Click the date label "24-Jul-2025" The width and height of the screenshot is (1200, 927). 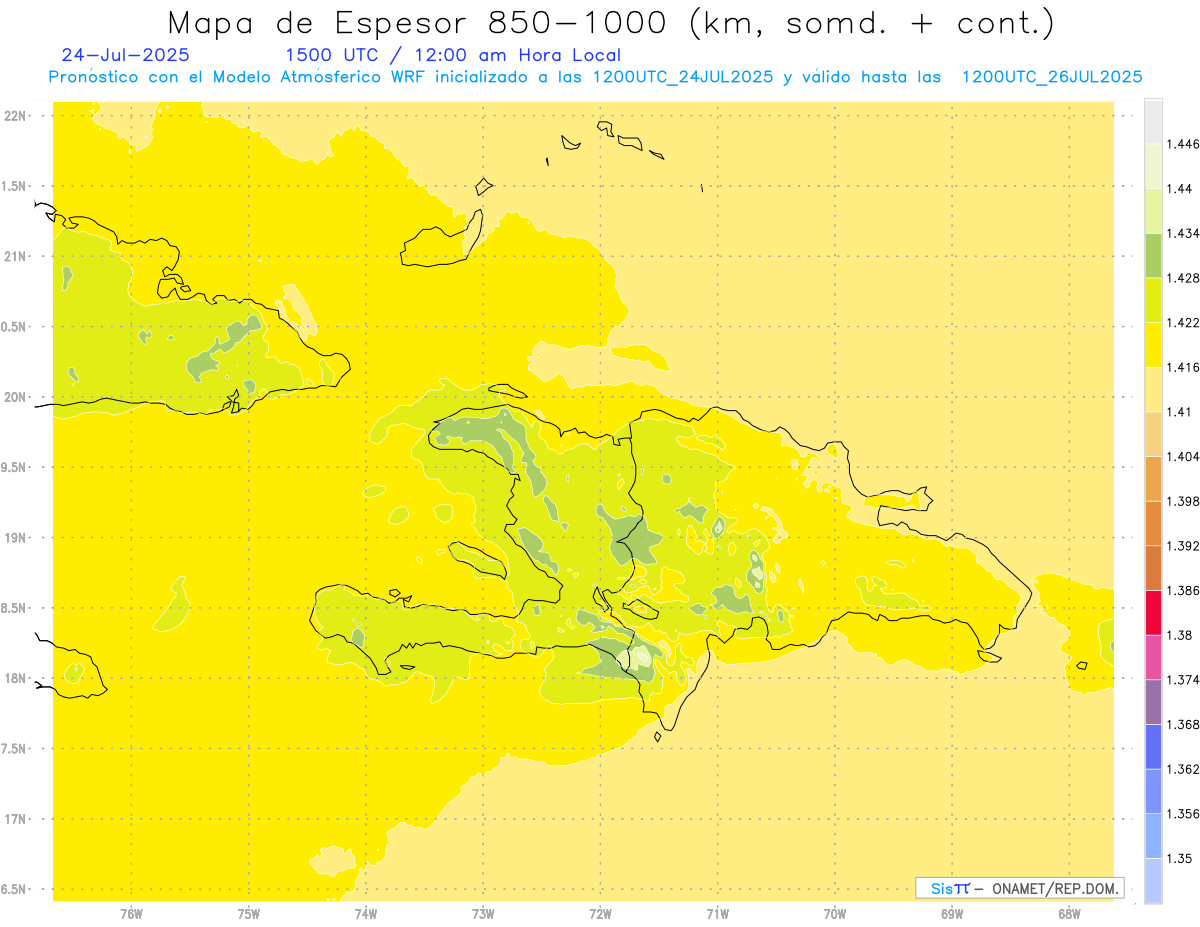click(125, 55)
